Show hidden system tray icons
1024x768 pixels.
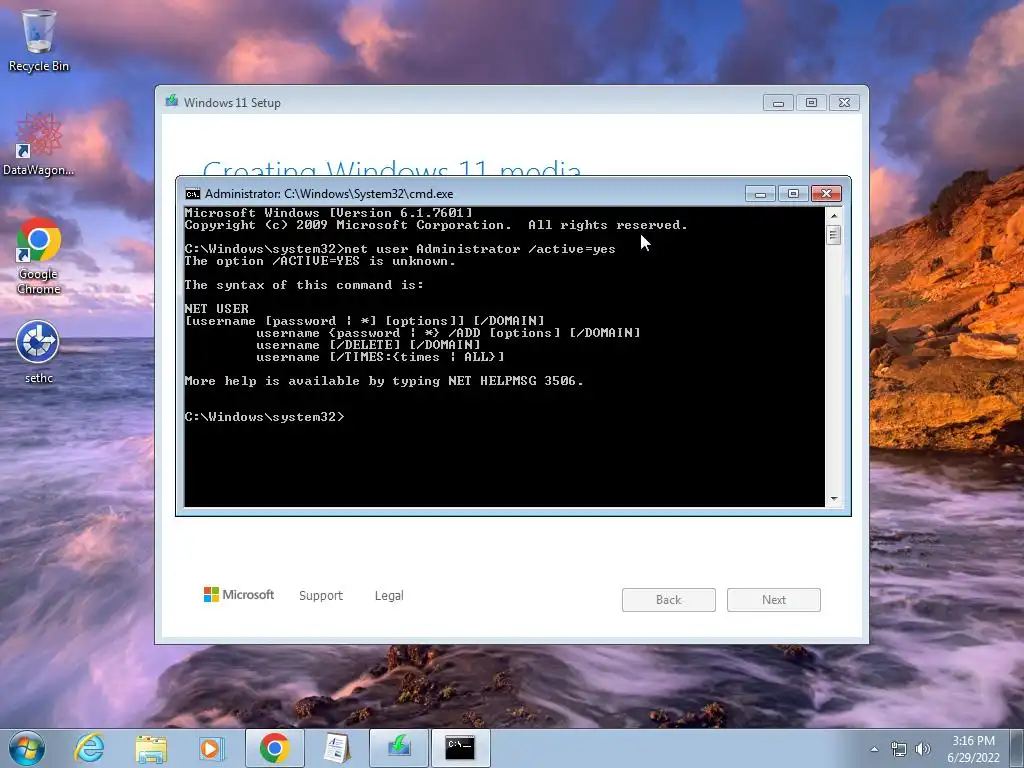pos(874,749)
